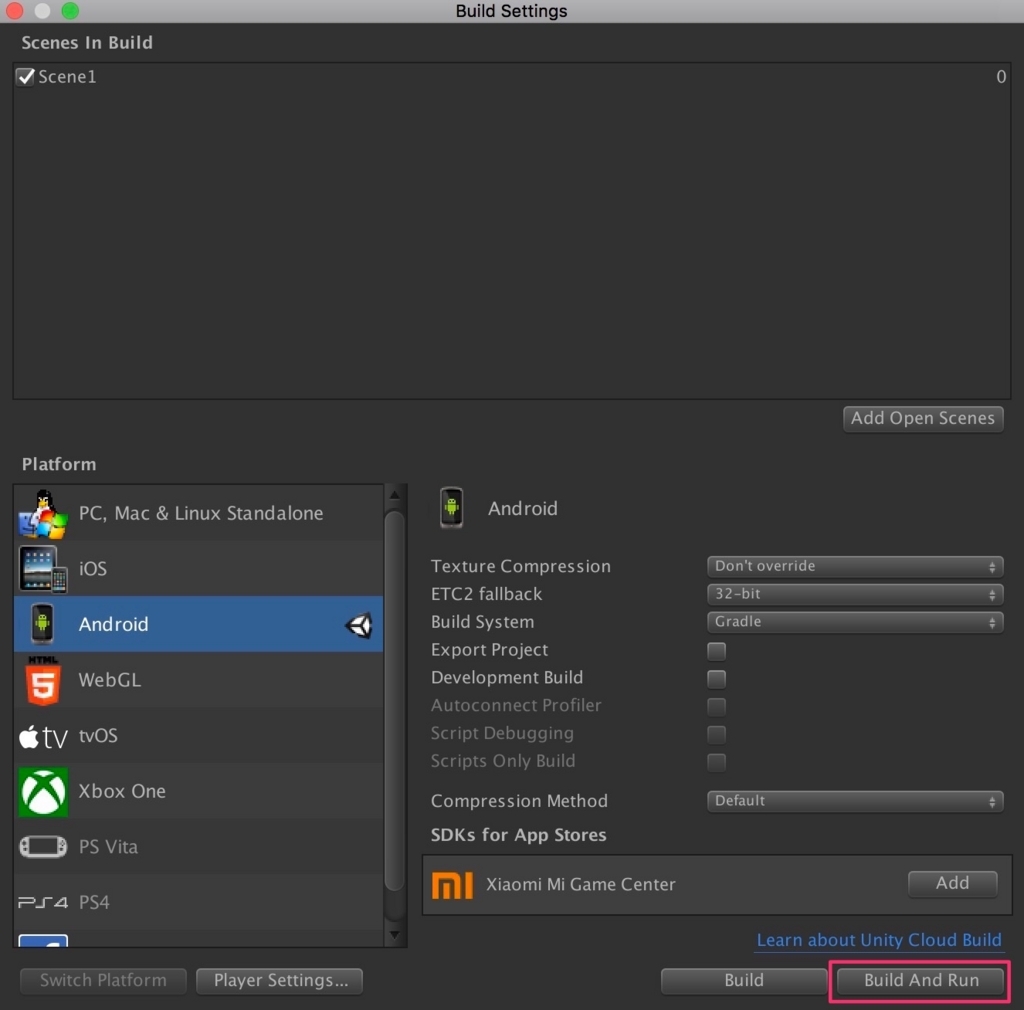This screenshot has height=1010, width=1024.
Task: Click platform list scrollbar up arrow
Action: pos(394,496)
